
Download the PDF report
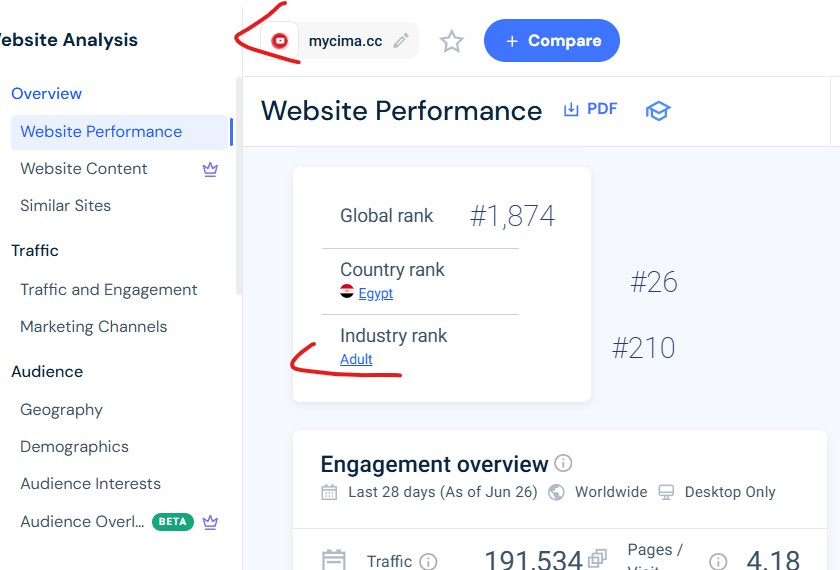click(x=590, y=109)
